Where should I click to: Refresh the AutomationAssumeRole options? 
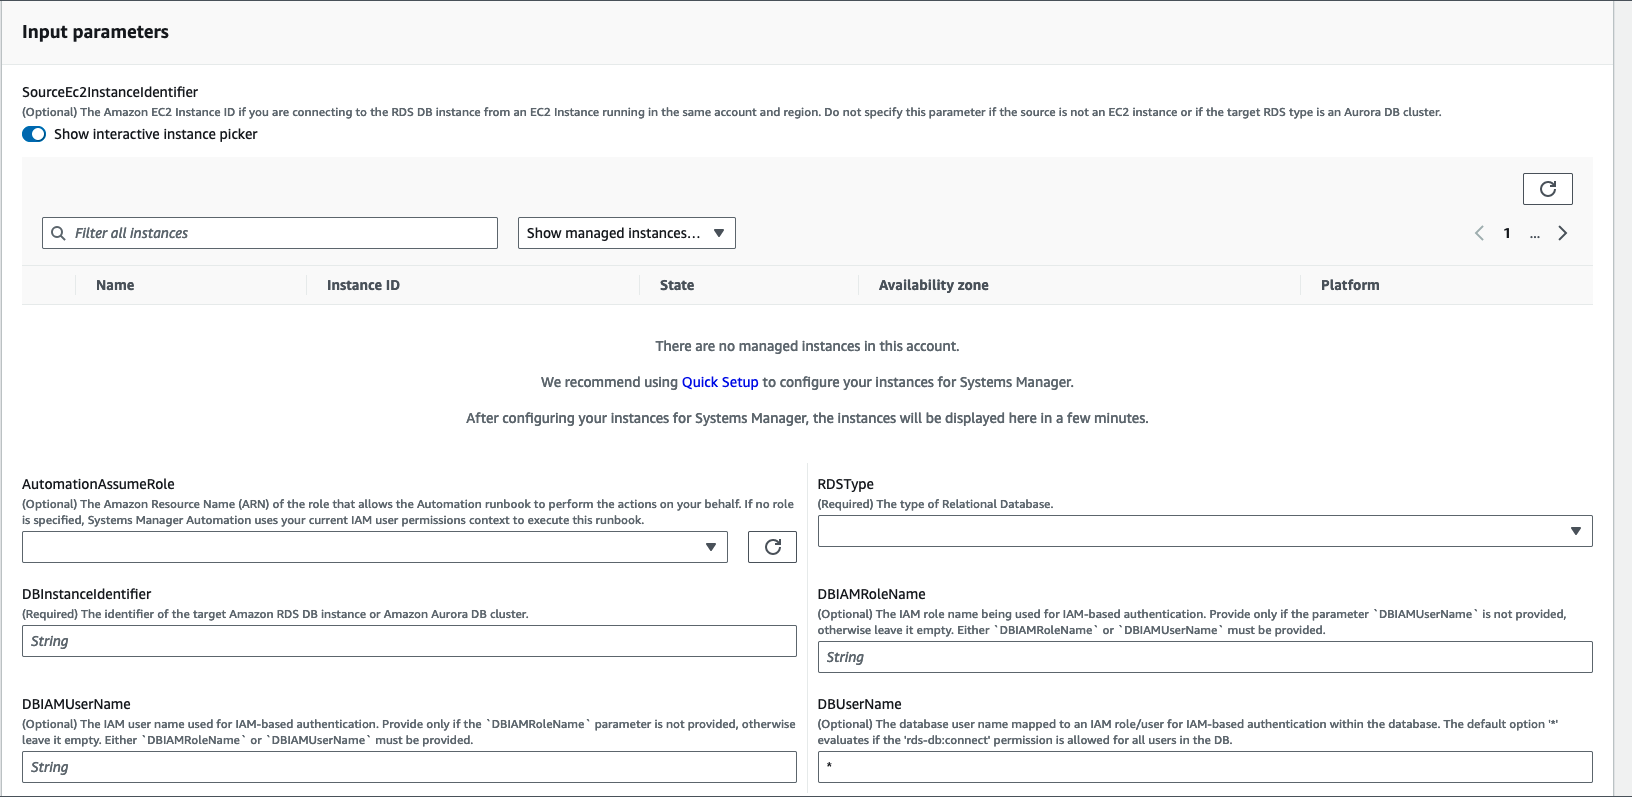point(771,546)
